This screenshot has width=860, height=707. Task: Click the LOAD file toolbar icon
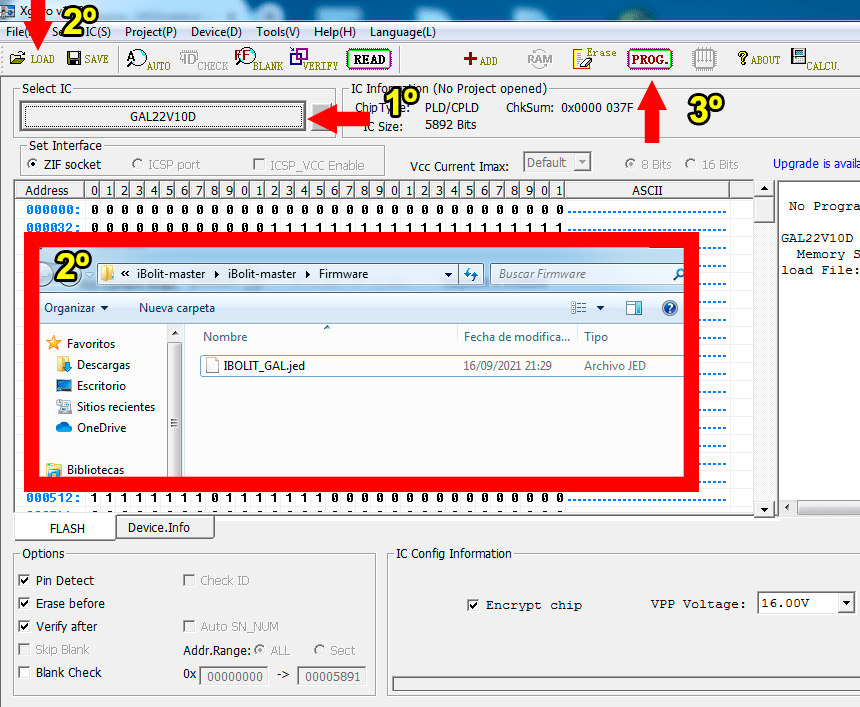click(x=31, y=59)
